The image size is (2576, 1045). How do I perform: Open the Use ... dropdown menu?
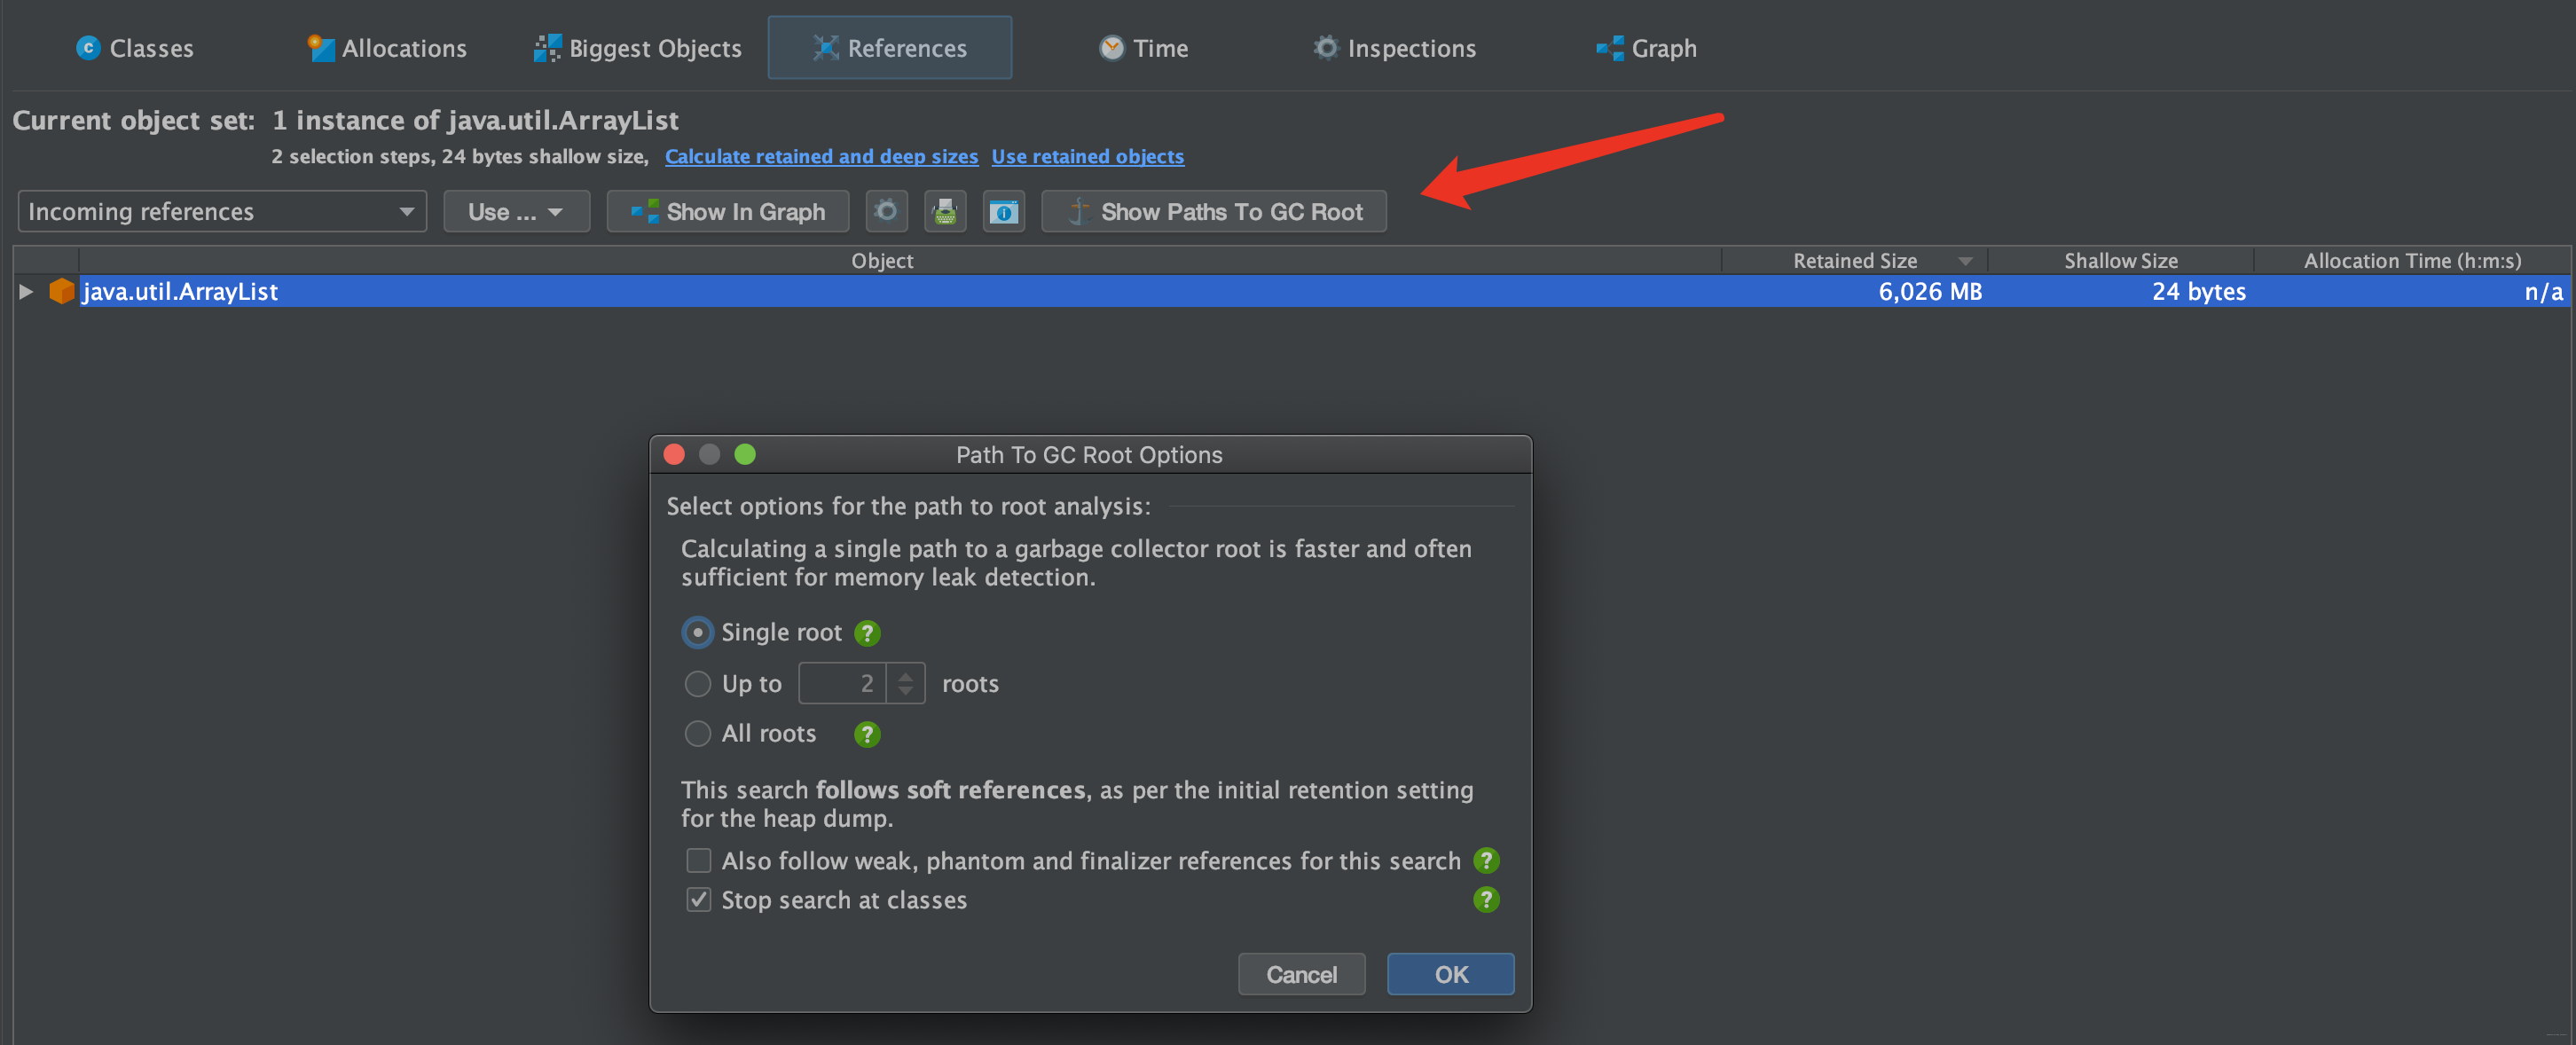(x=516, y=211)
